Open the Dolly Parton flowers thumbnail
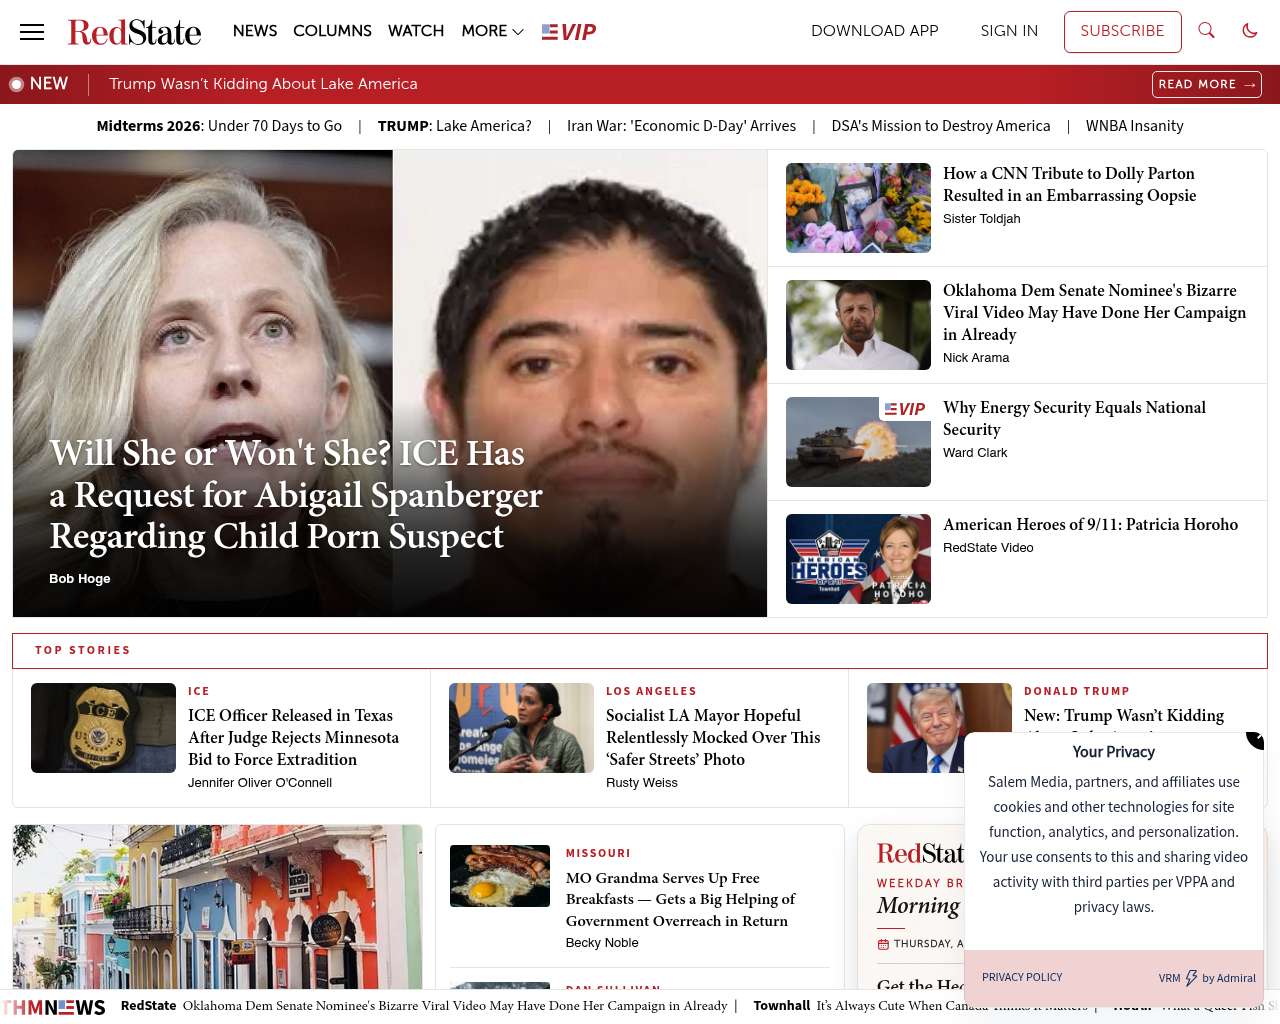Viewport: 1280px width, 1024px height. (x=858, y=208)
